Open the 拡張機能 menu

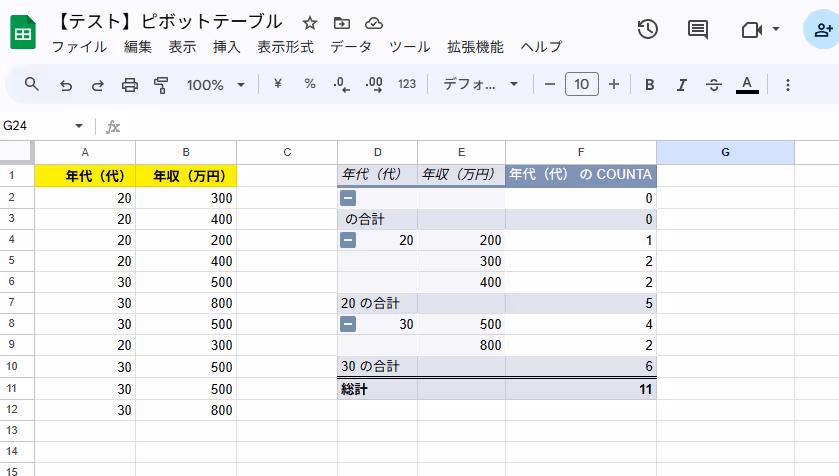click(476, 47)
